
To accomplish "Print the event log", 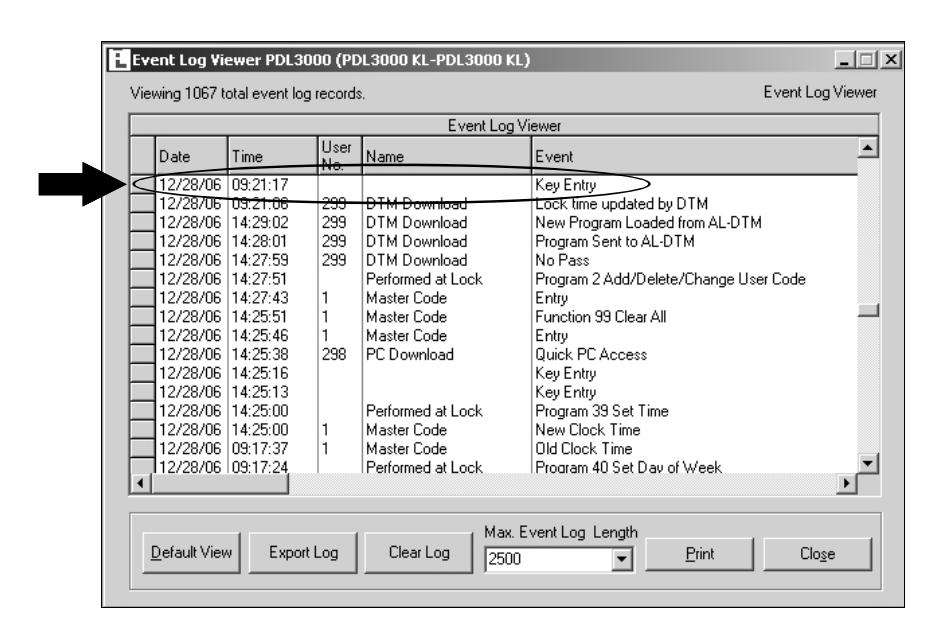I will [699, 554].
